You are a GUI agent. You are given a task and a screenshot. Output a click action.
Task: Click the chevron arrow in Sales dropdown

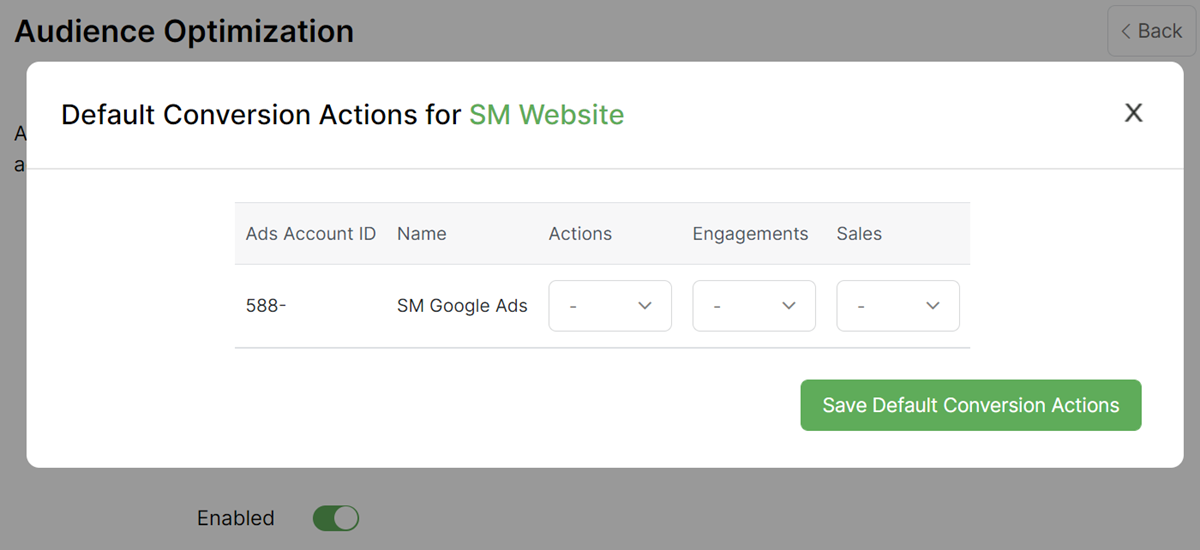coord(933,306)
